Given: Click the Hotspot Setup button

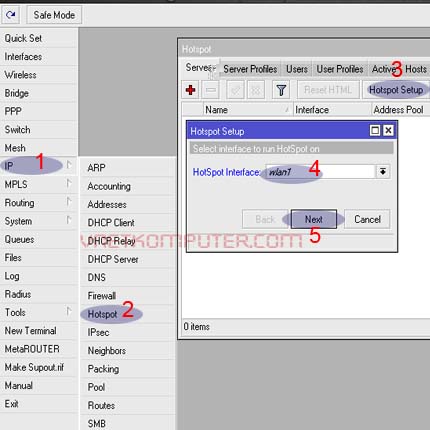Looking at the screenshot, I should (x=396, y=90).
